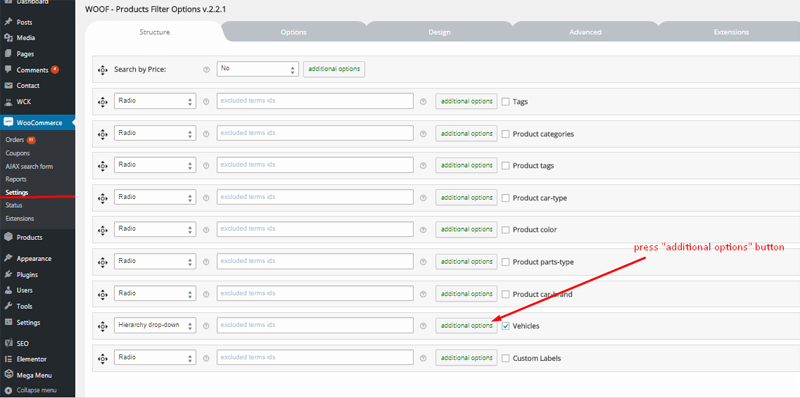The width and height of the screenshot is (800, 398).
Task: Switch to the Options tab
Action: [293, 32]
